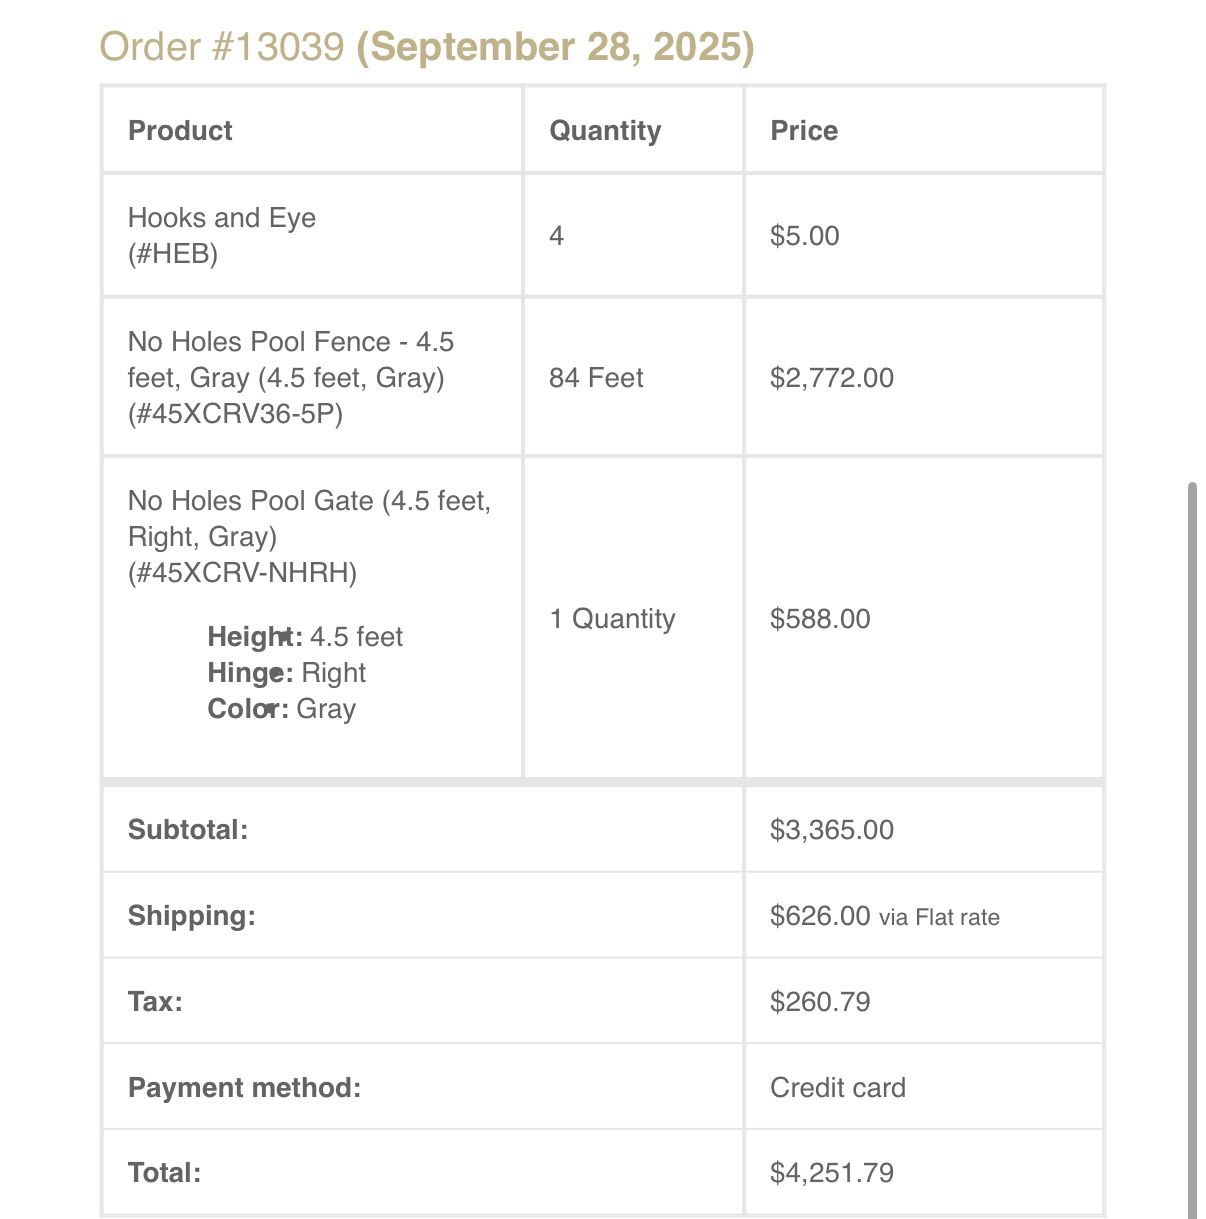Click the $5.00 price for Hooks and Eye
The image size is (1206, 1219).
(x=805, y=236)
